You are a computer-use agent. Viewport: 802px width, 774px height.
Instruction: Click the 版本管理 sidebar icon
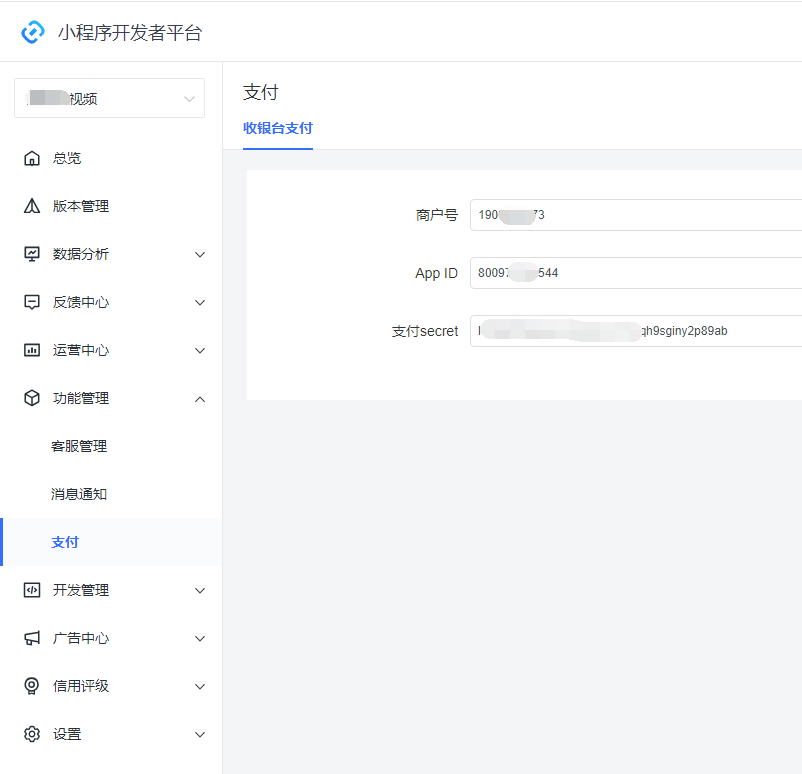click(32, 206)
